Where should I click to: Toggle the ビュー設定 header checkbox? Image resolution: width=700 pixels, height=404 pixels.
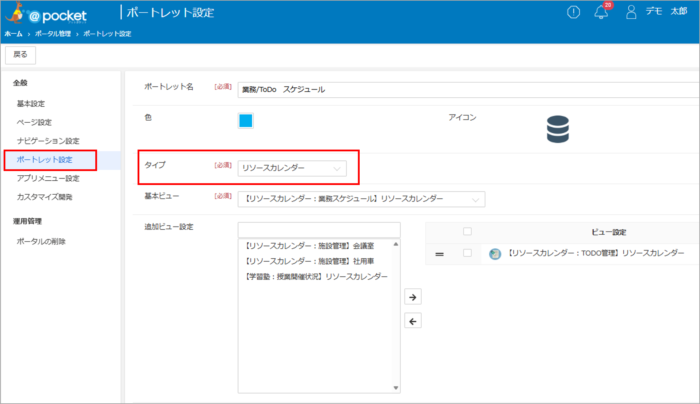tap(467, 231)
